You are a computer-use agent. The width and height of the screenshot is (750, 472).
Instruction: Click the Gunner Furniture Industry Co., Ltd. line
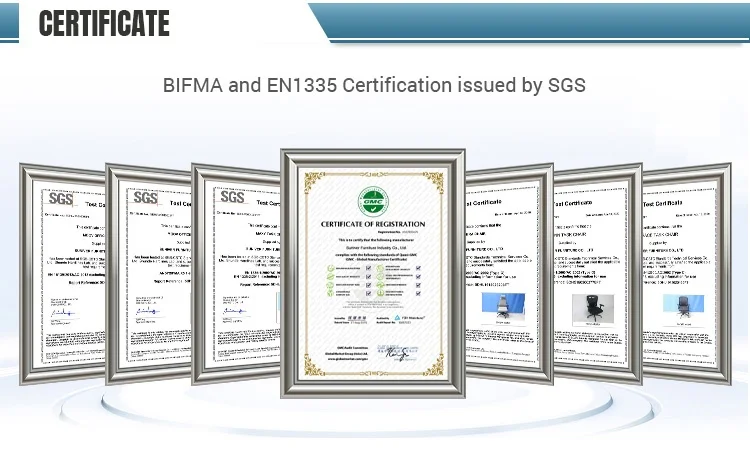tap(376, 248)
